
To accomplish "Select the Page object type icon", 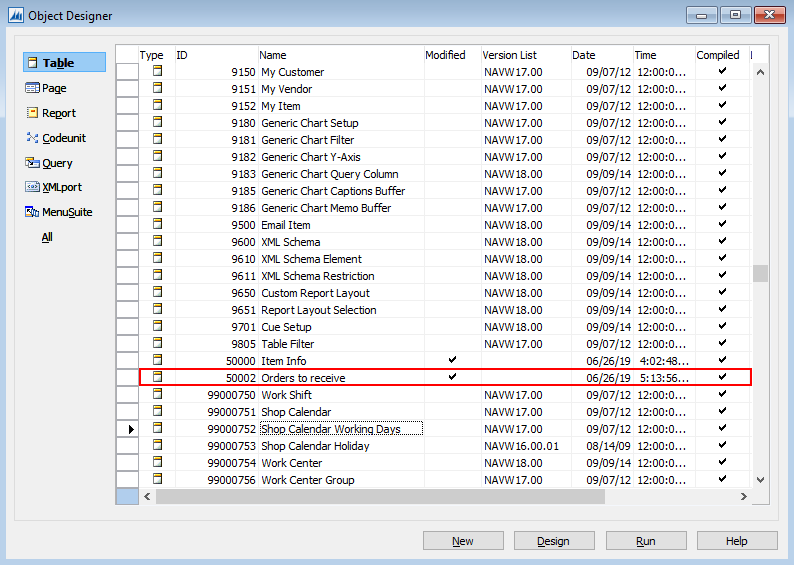I will [x=33, y=88].
